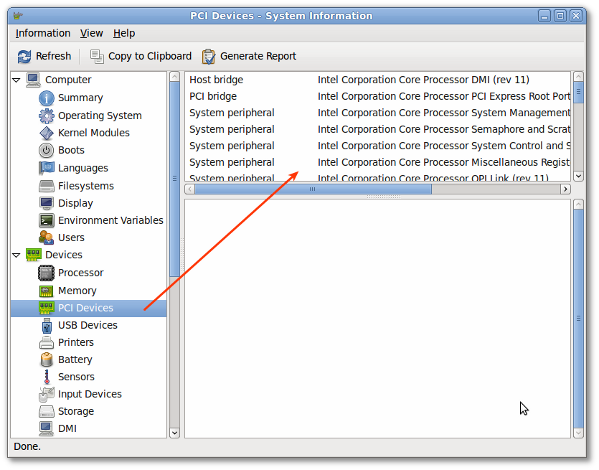Select the Host bridge row
Screen dimensions: 599x470
(378, 80)
